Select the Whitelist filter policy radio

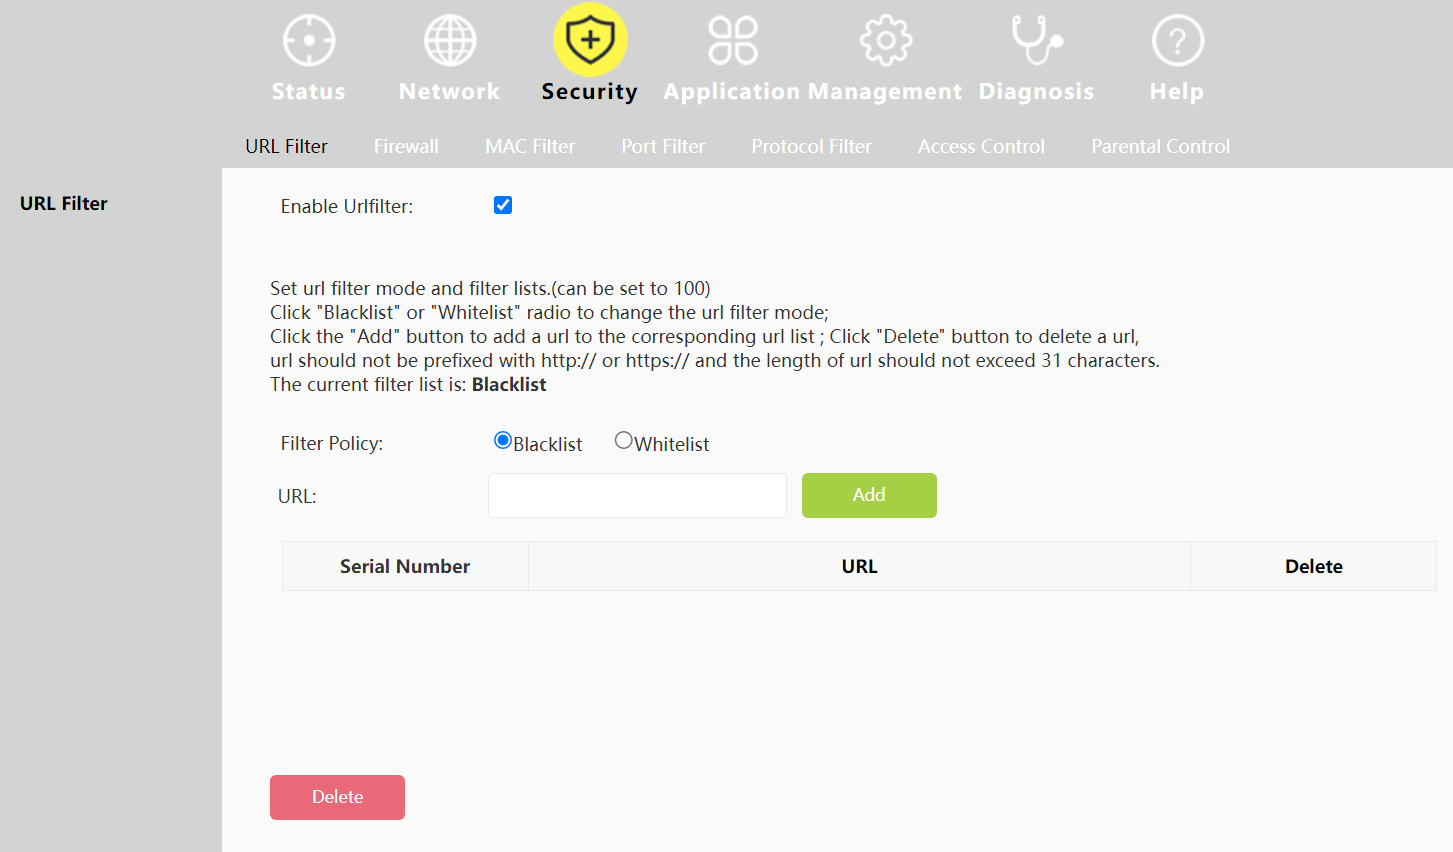[x=624, y=440]
